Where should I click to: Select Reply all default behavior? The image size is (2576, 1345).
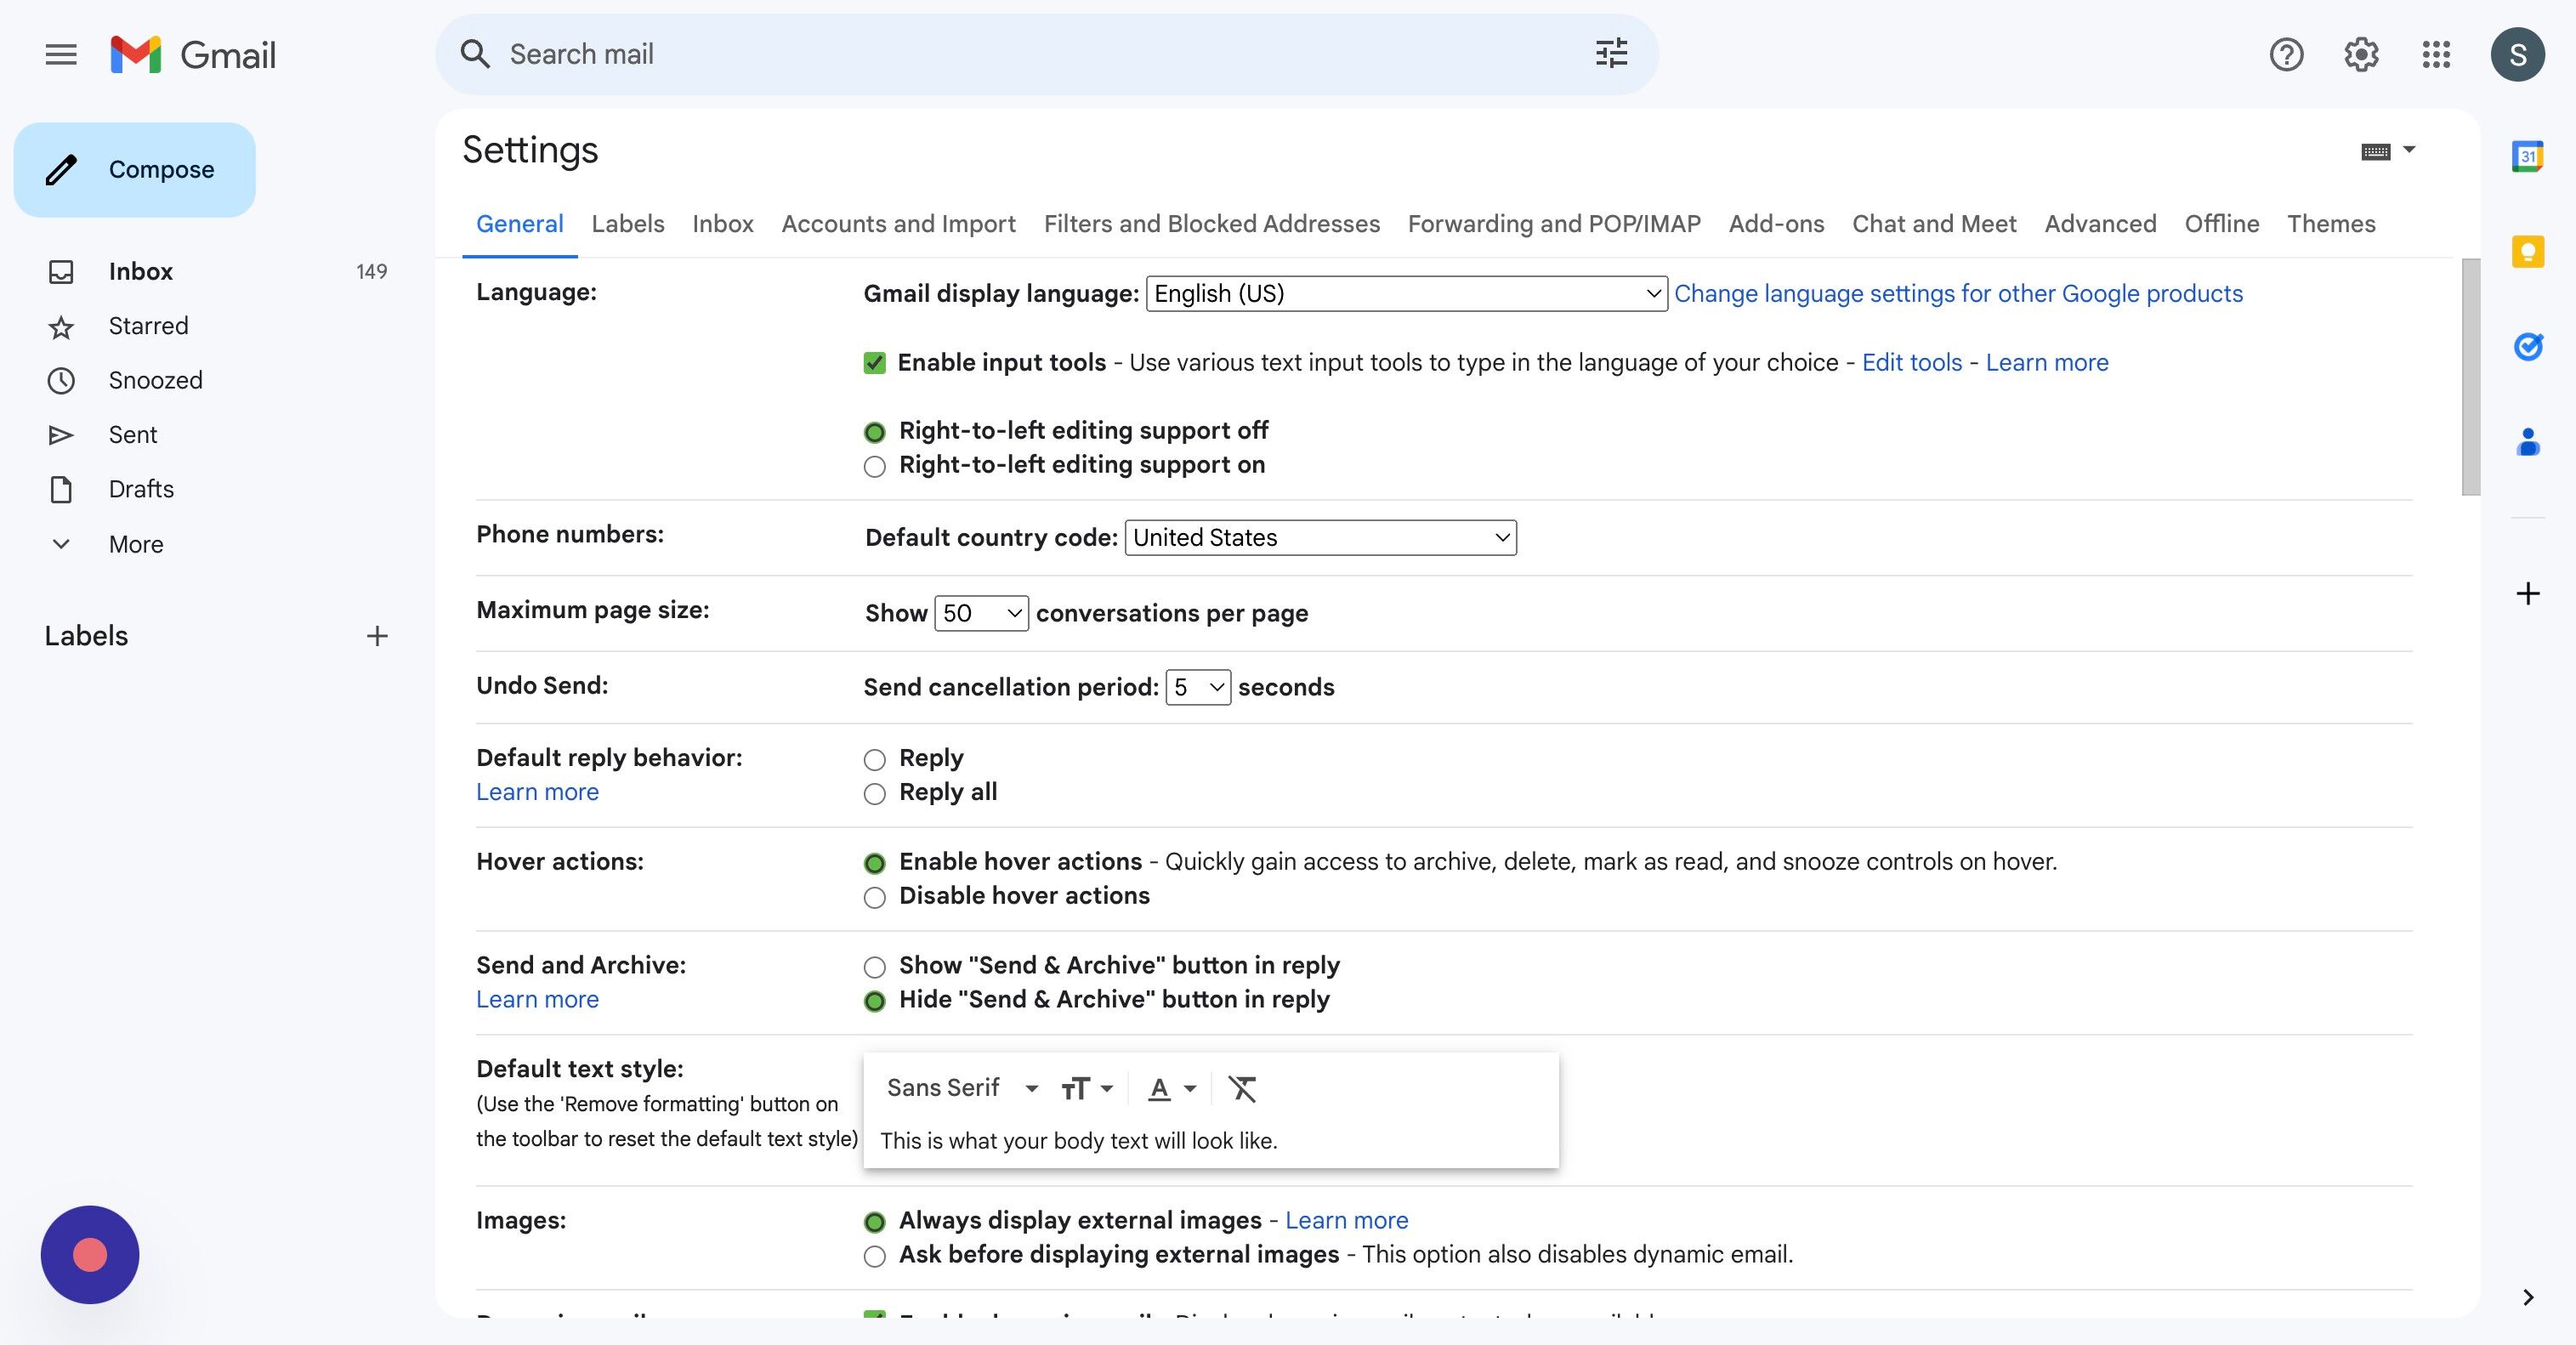point(875,794)
